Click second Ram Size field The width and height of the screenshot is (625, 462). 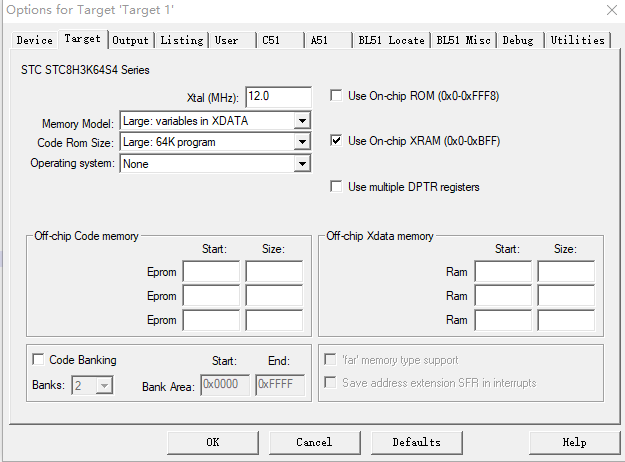click(x=566, y=295)
